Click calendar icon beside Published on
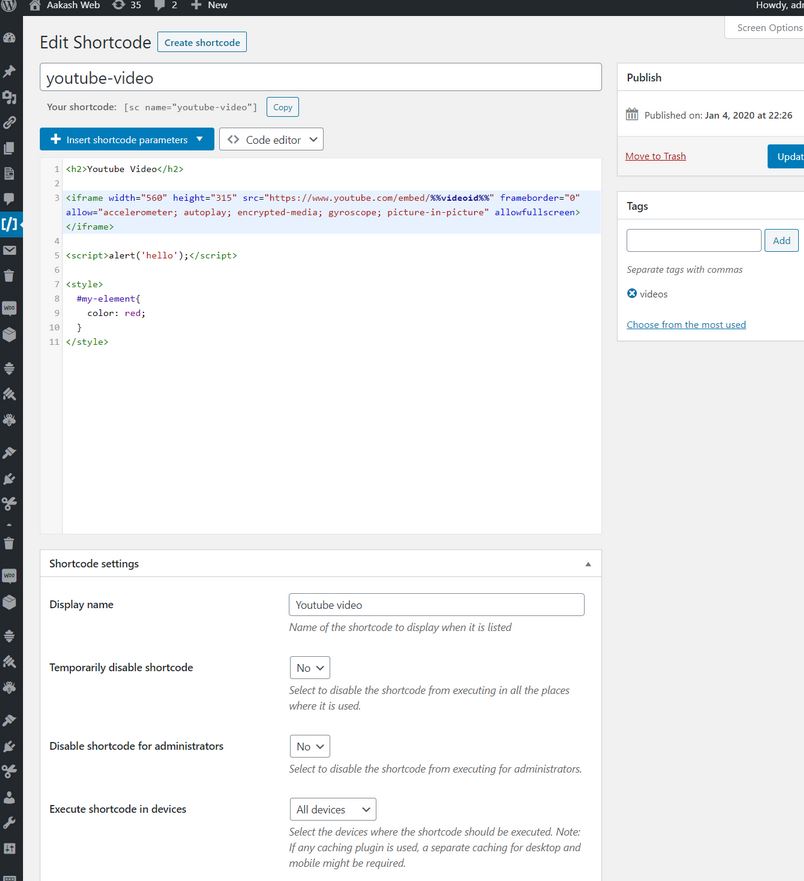 click(632, 115)
